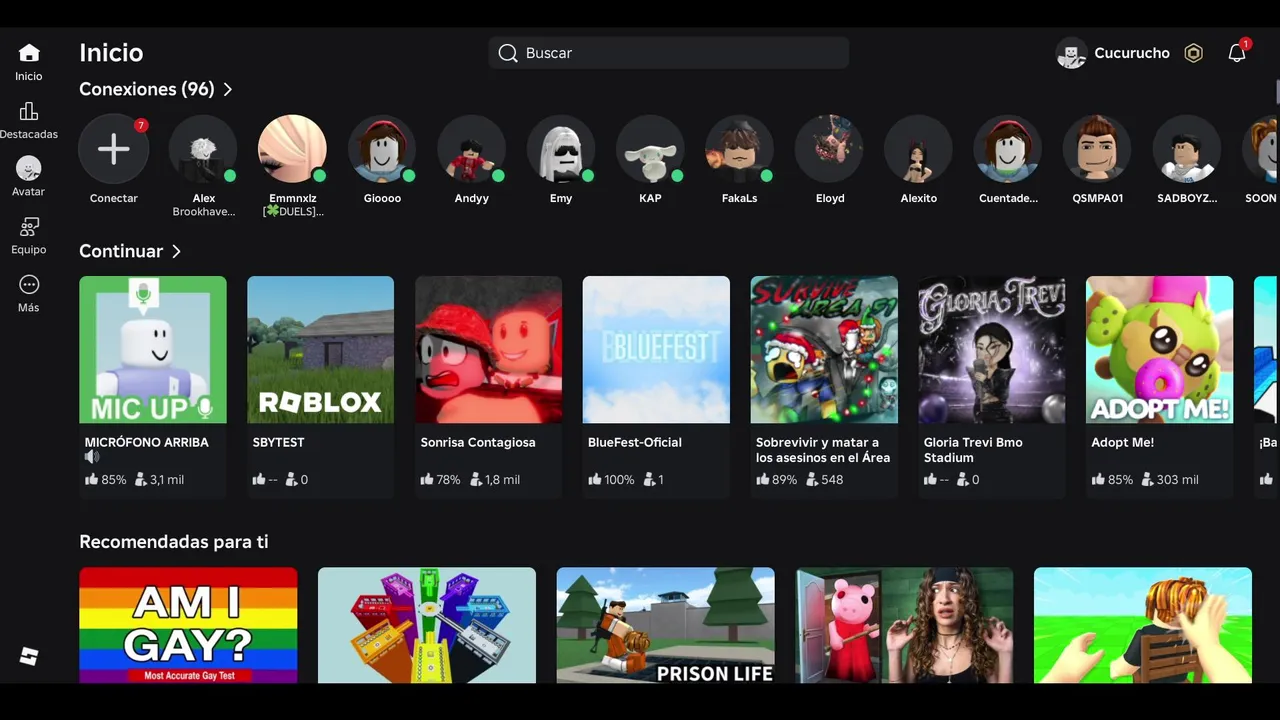Open the MIC UP game thumbnail

153,350
